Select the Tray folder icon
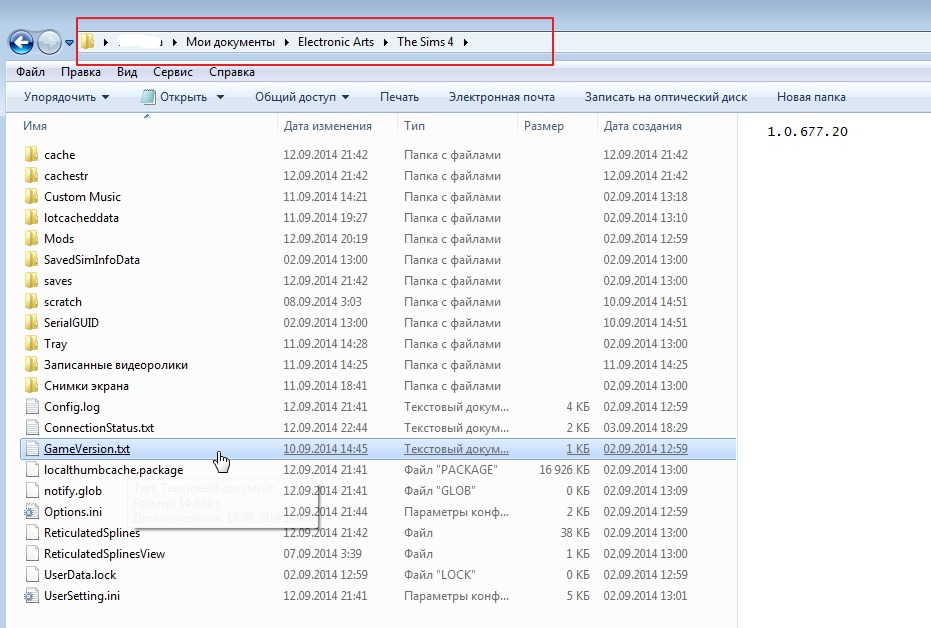 pyautogui.click(x=31, y=343)
